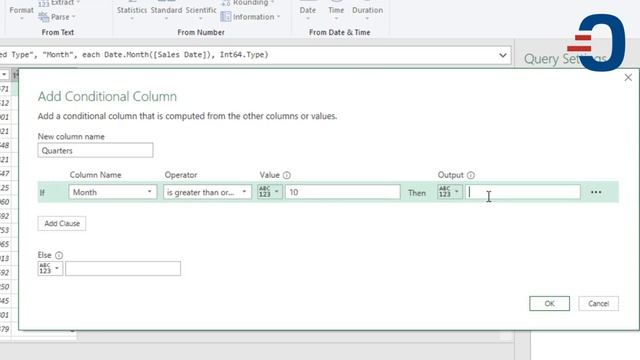Expand the formula bar chevron

(x=503, y=55)
